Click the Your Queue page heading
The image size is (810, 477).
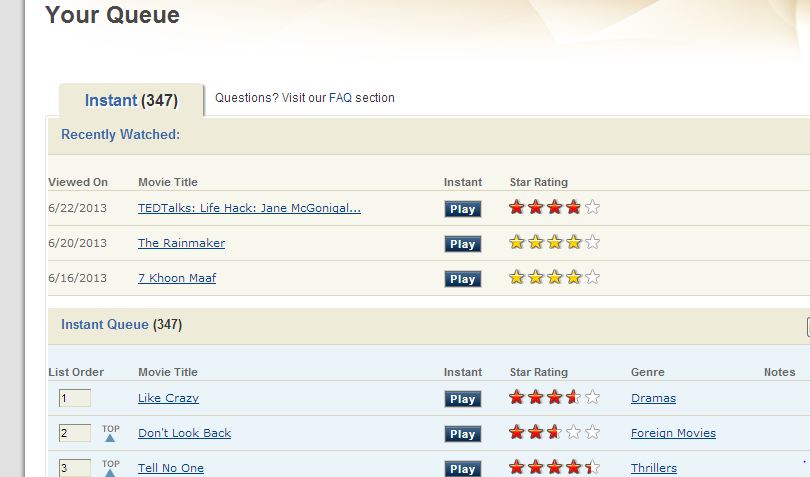[x=113, y=14]
